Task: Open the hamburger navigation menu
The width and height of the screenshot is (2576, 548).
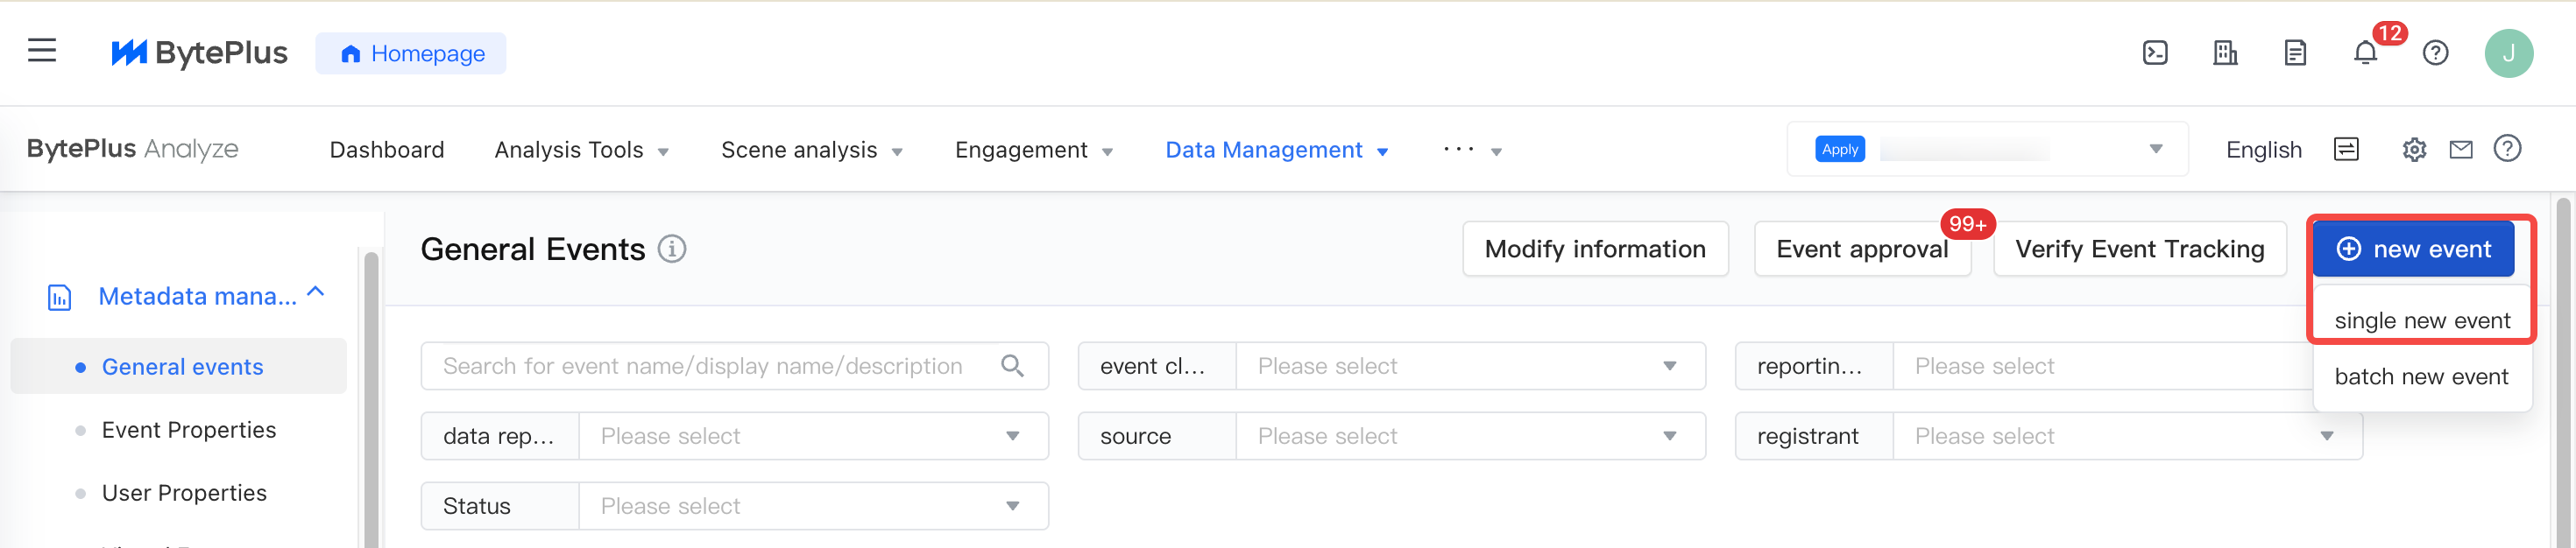Action: 42,51
